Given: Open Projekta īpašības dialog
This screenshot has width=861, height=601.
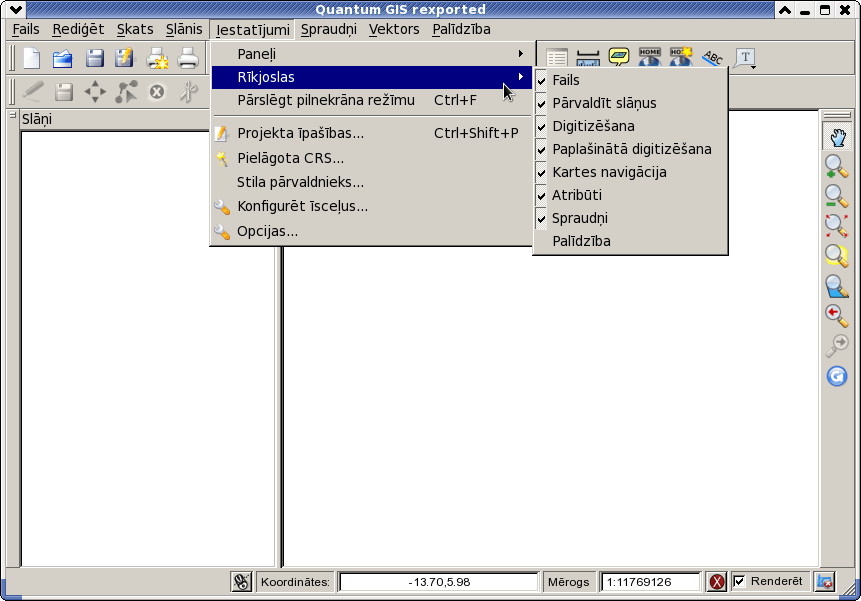Looking at the screenshot, I should pos(372,133).
